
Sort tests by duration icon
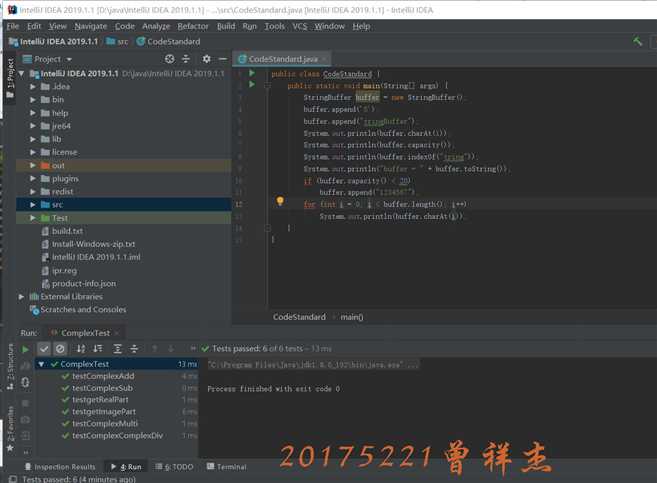click(x=98, y=349)
